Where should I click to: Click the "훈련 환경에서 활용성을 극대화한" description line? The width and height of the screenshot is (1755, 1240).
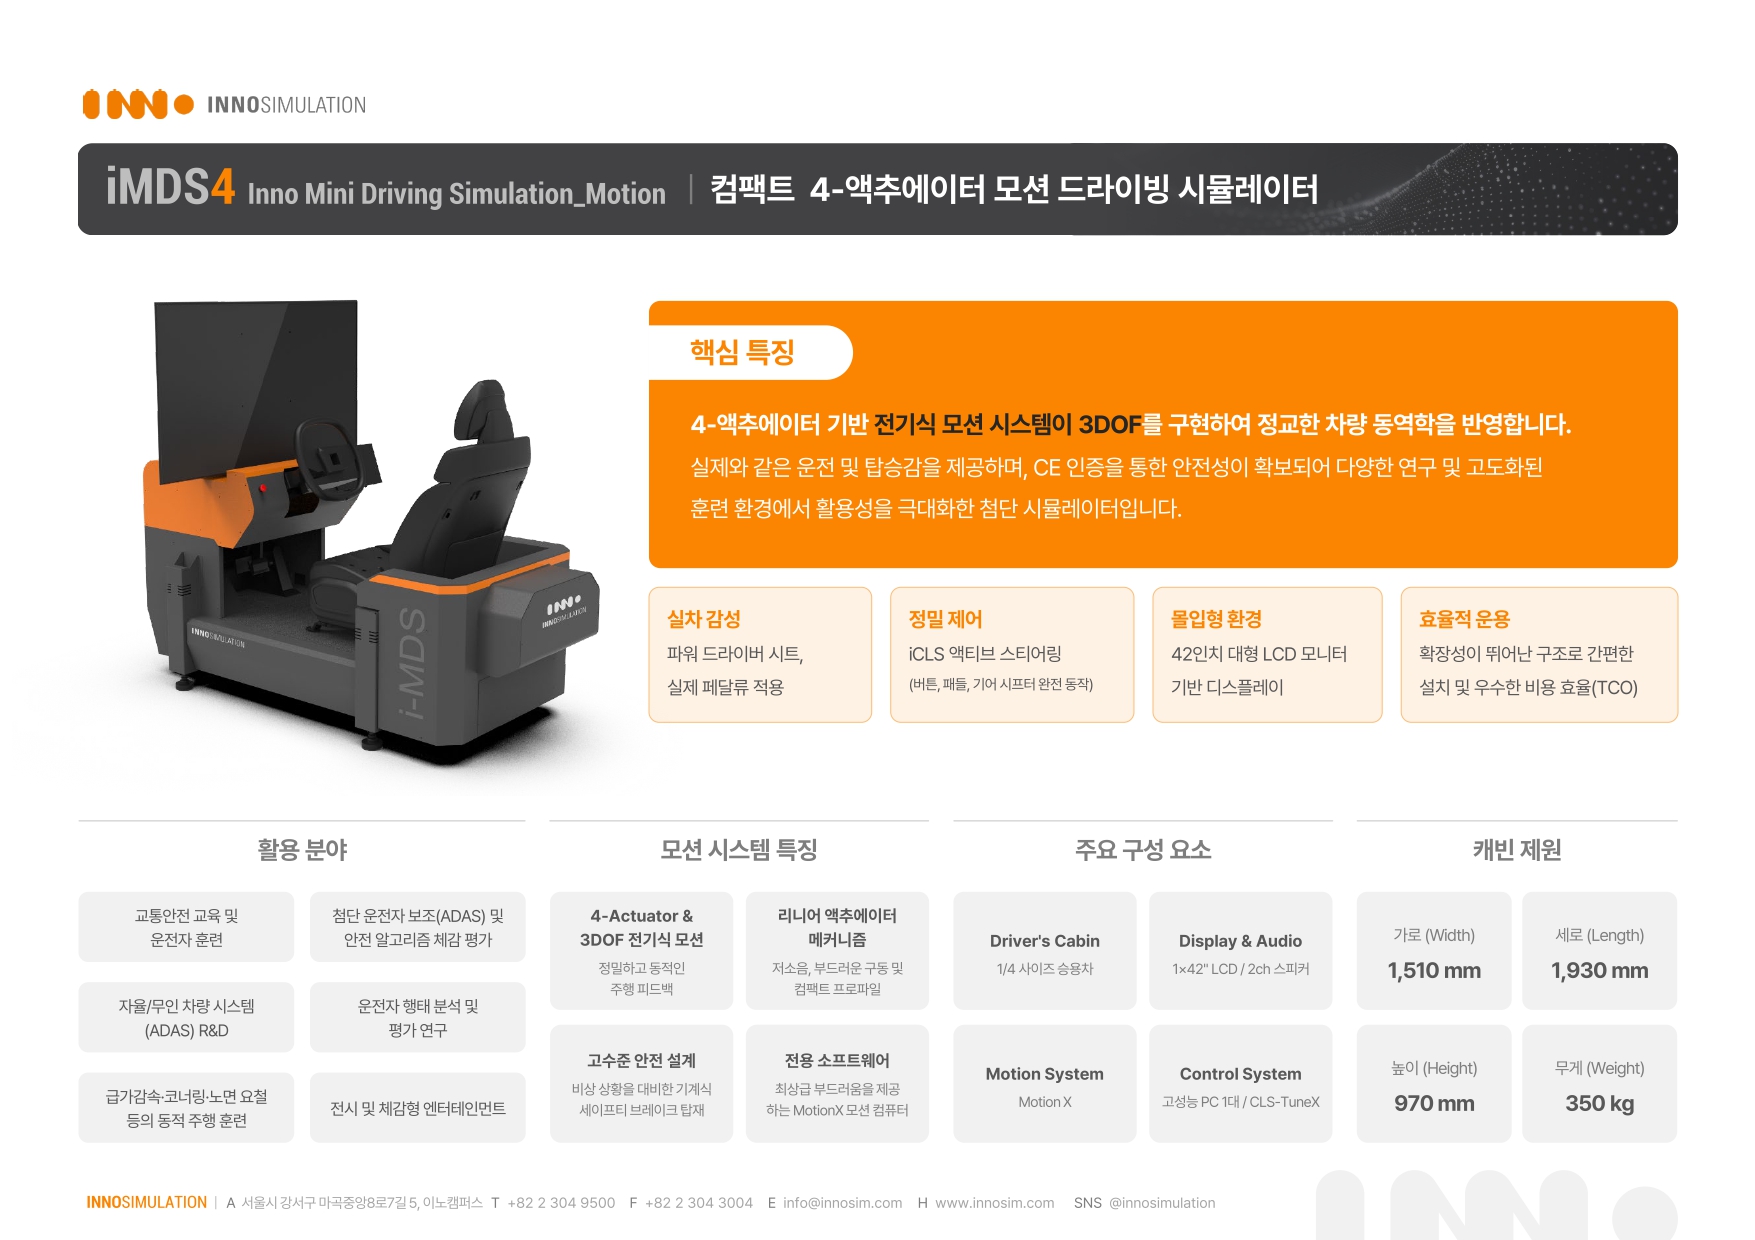[x=936, y=508]
